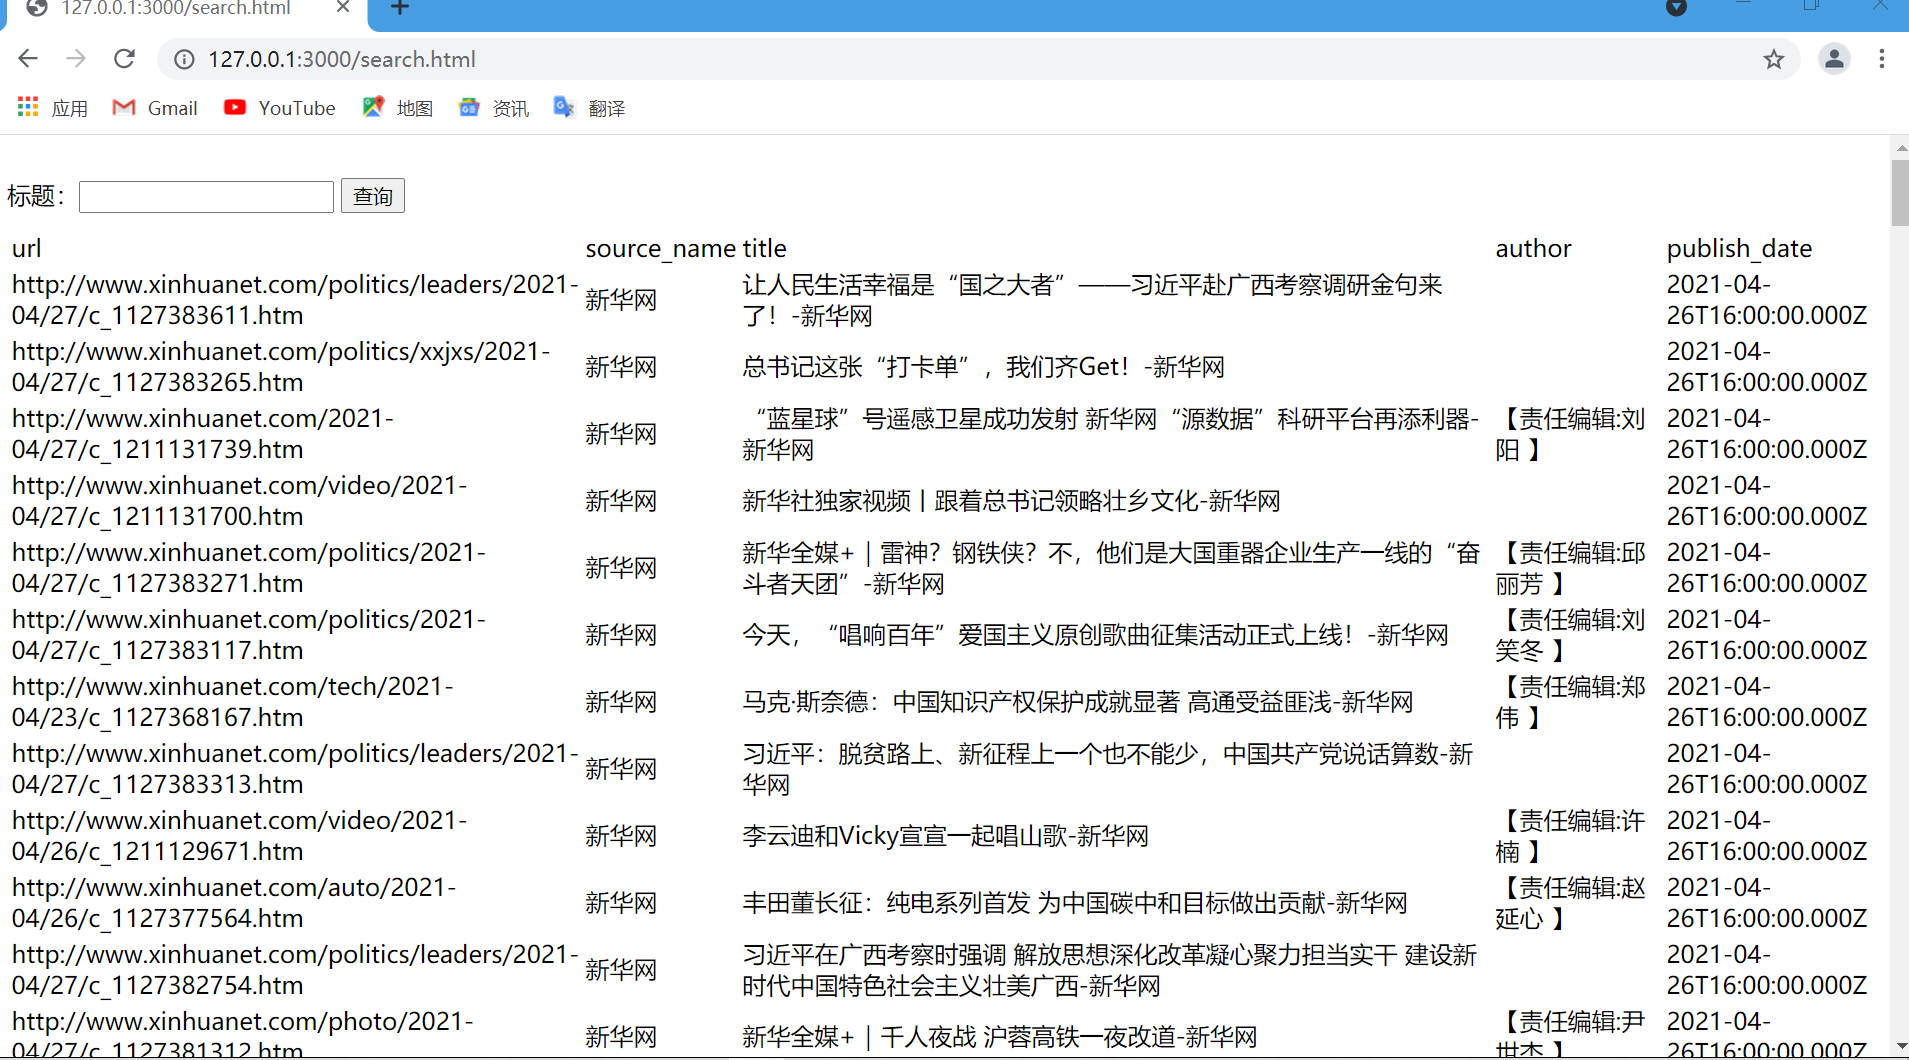Click title “蓝星球”号遥感卫星成功发射
Screen dimensions: 1909x1060
[x=1110, y=434]
